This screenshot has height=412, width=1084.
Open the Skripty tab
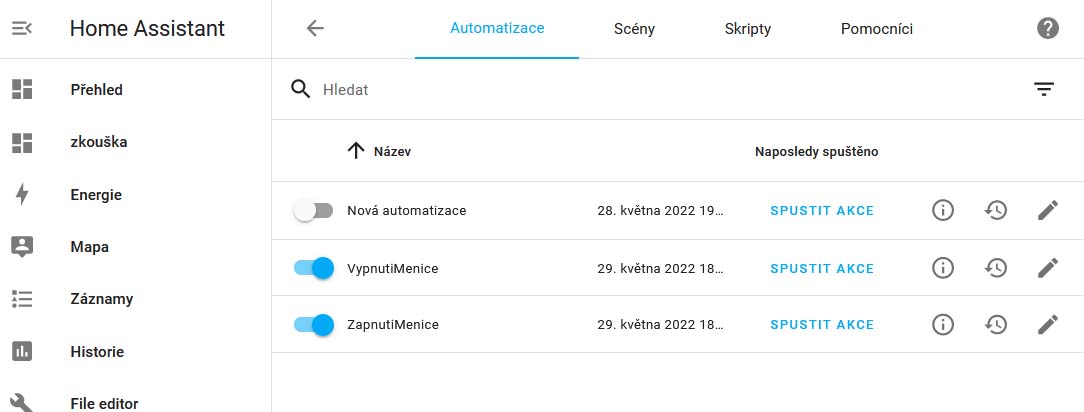[747, 29]
